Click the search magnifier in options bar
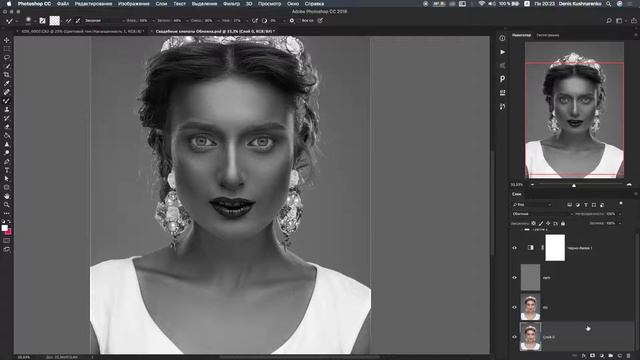Screen dimensions: 640x360 click(x=609, y=20)
